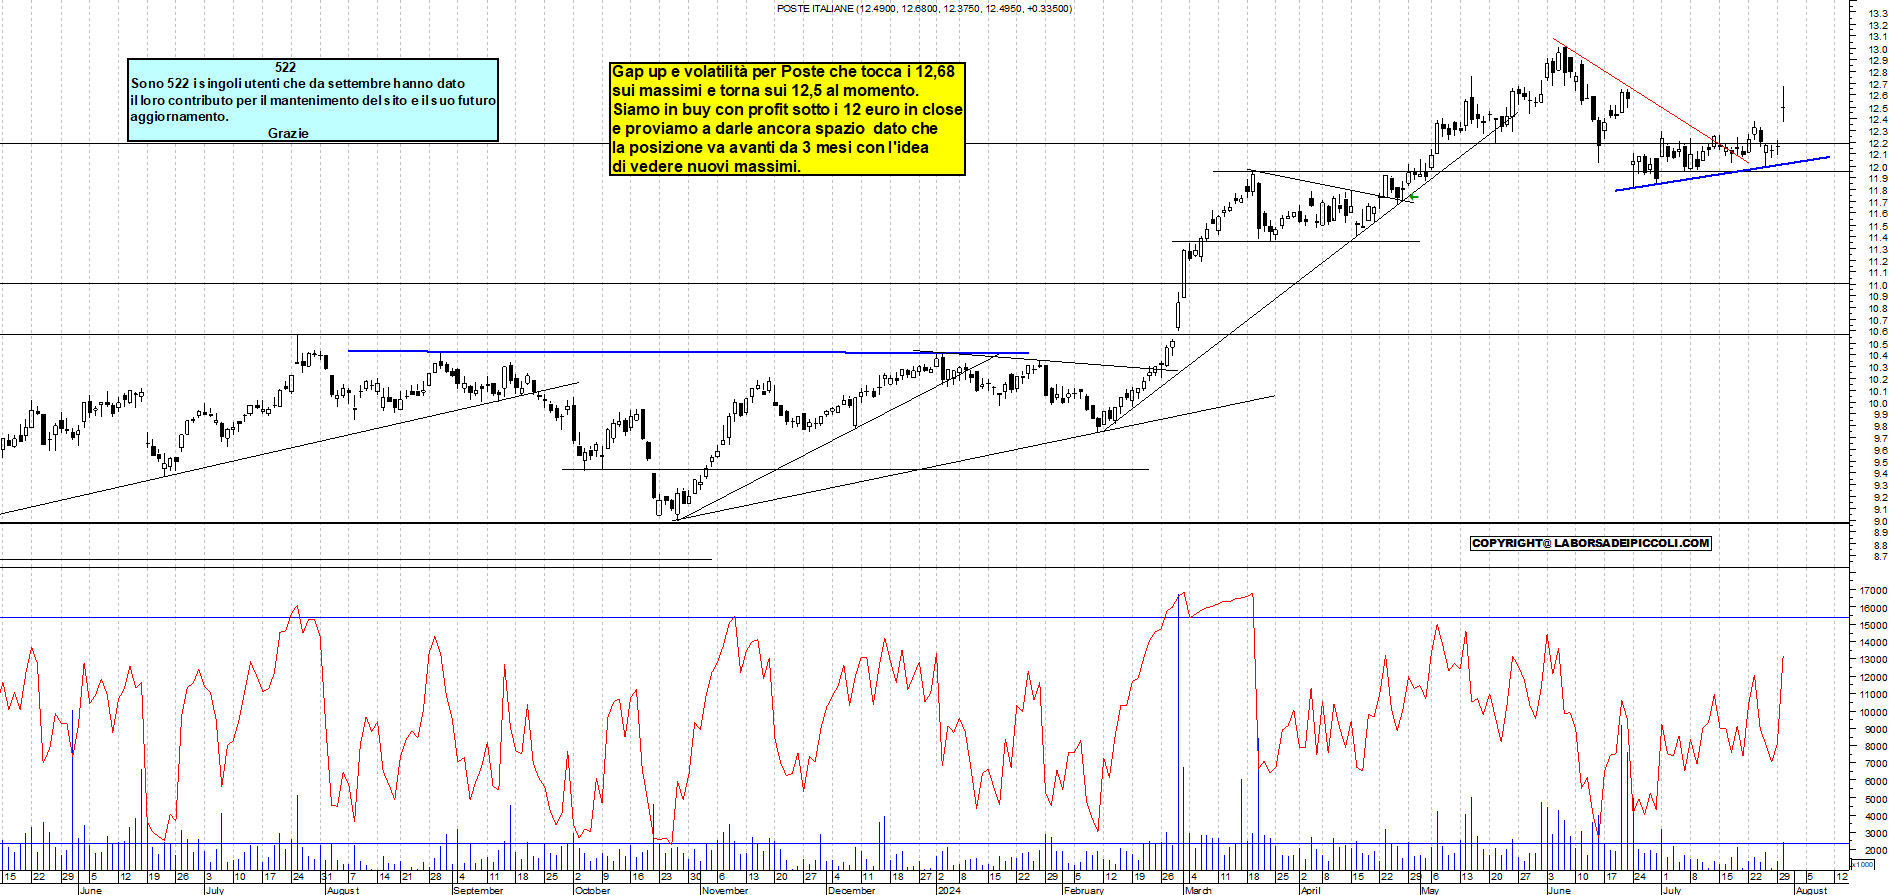Click the 13.0 price axis label
The image size is (1890, 895).
(x=1877, y=49)
